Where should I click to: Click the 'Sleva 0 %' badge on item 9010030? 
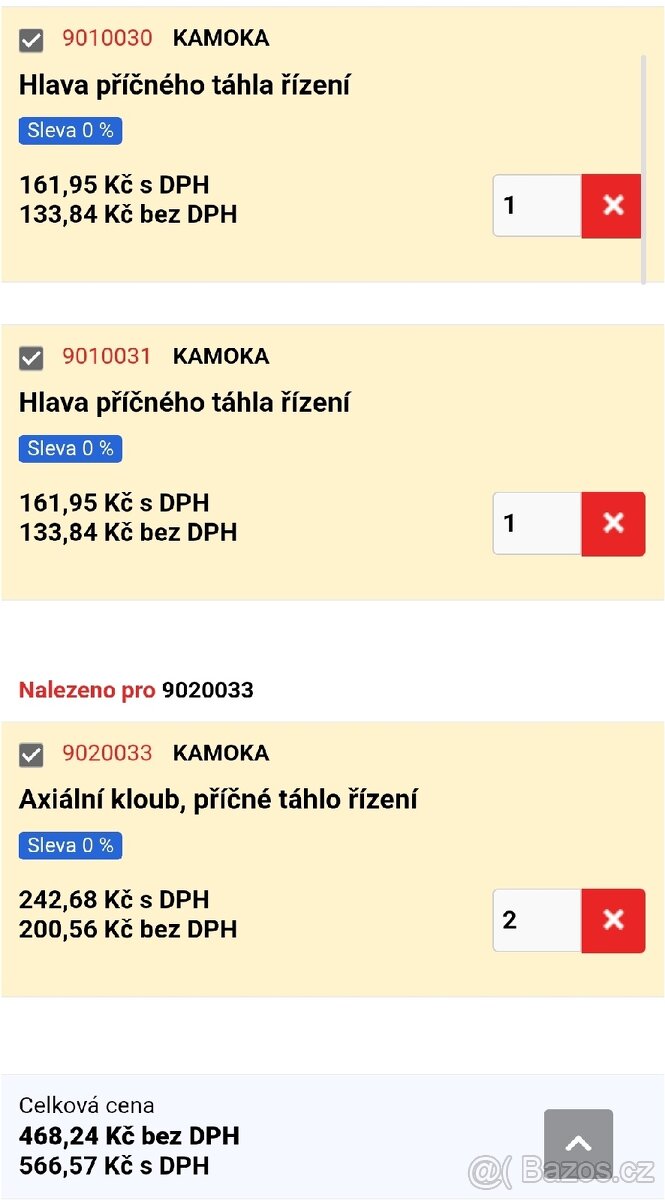[x=70, y=130]
